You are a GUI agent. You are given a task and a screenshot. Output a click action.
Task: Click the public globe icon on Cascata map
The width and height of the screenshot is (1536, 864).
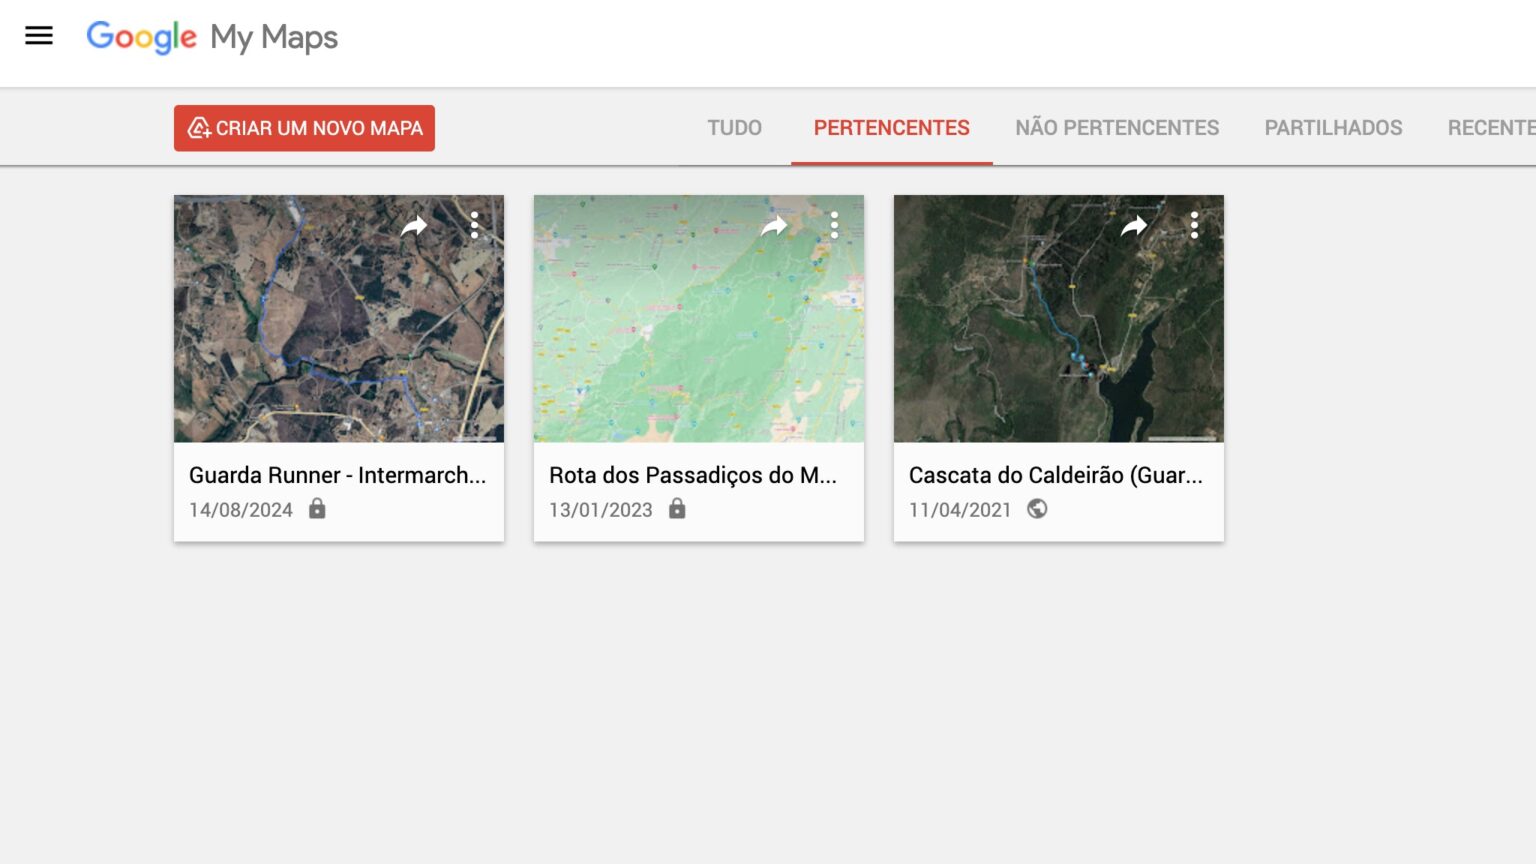click(1037, 509)
